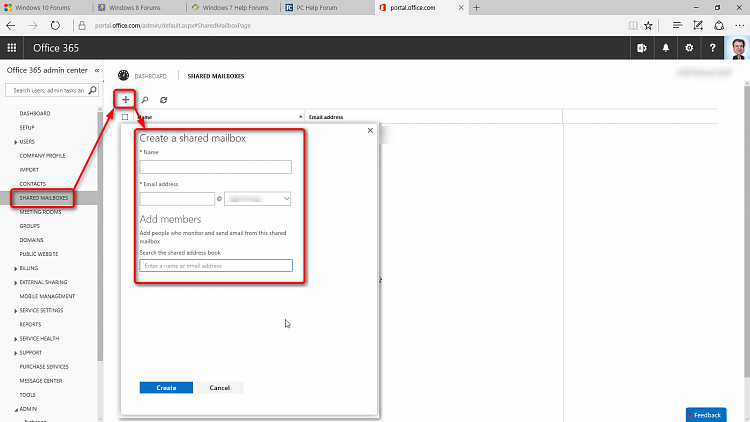This screenshot has width=750, height=422.
Task: Open the Feedback button
Action: pos(706,415)
